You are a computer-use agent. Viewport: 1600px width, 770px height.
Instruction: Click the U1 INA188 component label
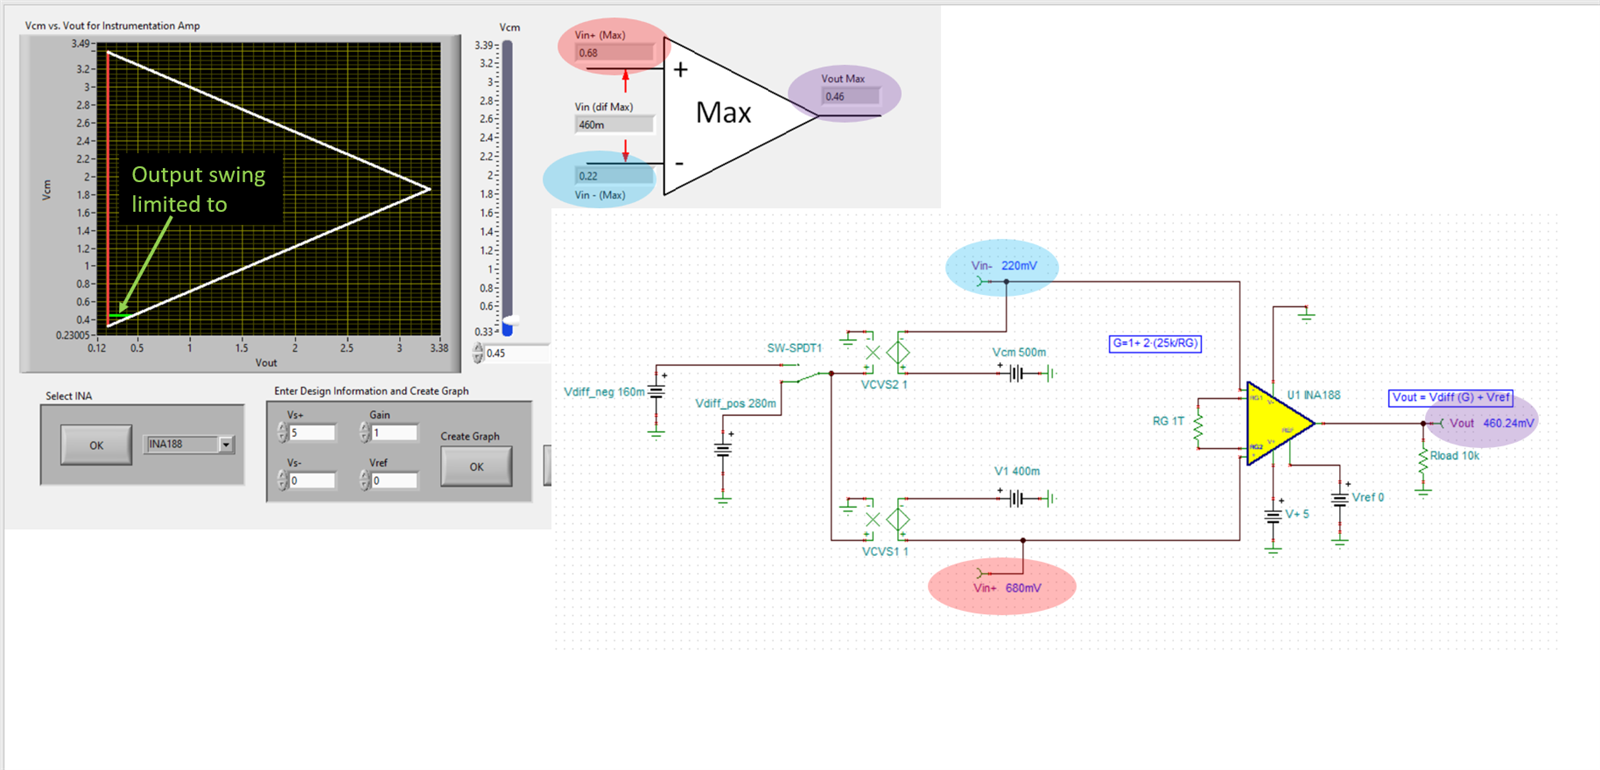click(1313, 395)
